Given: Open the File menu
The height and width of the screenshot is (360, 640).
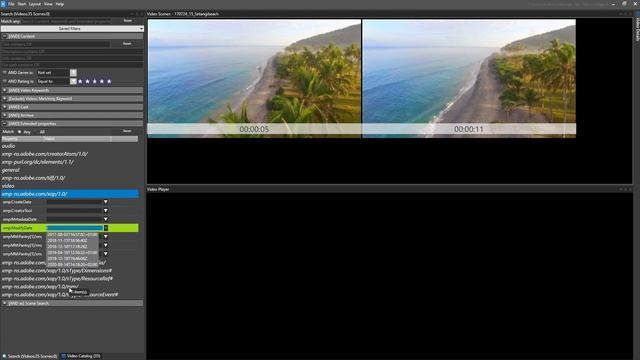Looking at the screenshot, I should [11, 4].
